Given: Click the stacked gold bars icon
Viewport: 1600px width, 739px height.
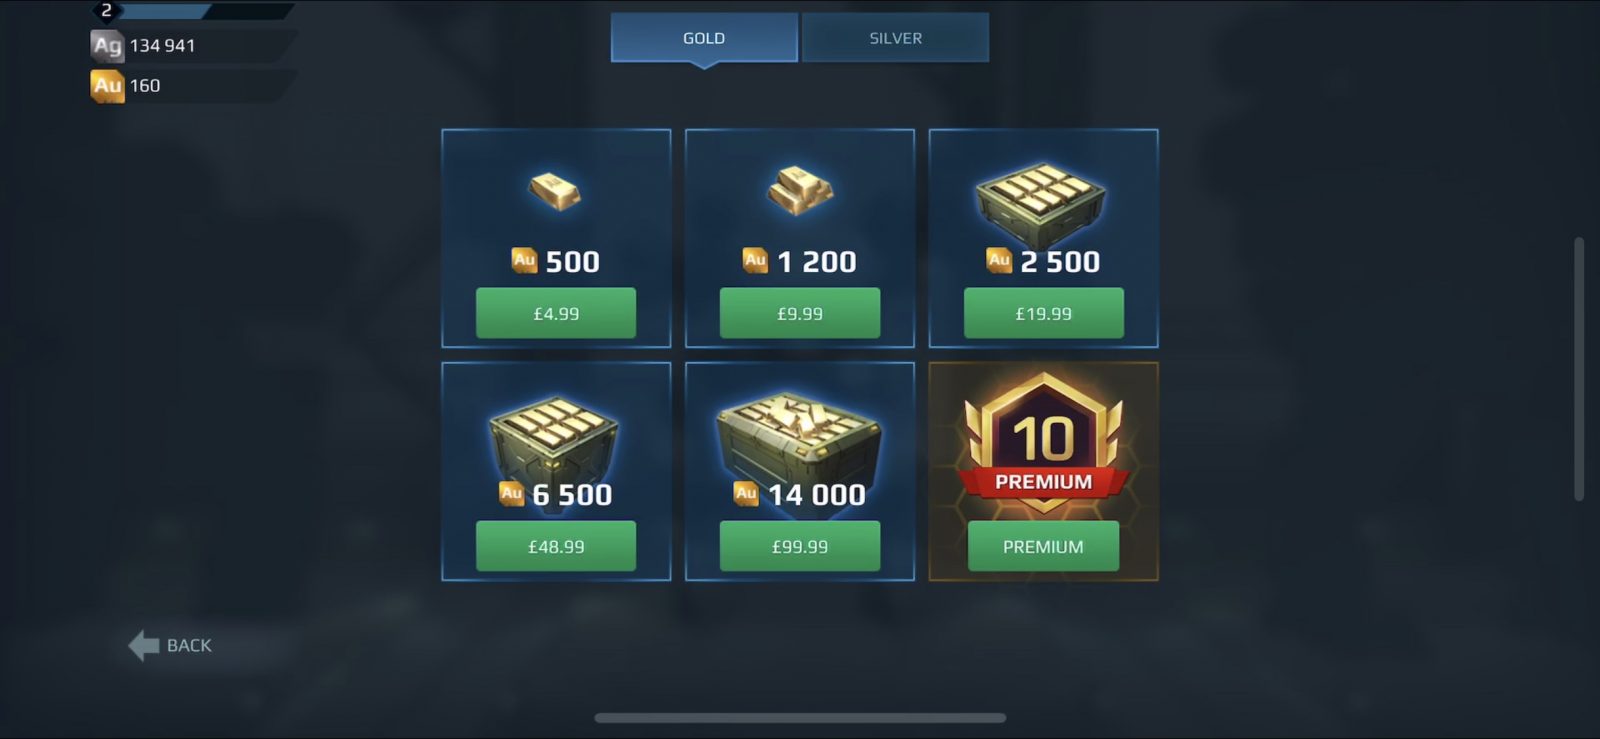Looking at the screenshot, I should (799, 190).
